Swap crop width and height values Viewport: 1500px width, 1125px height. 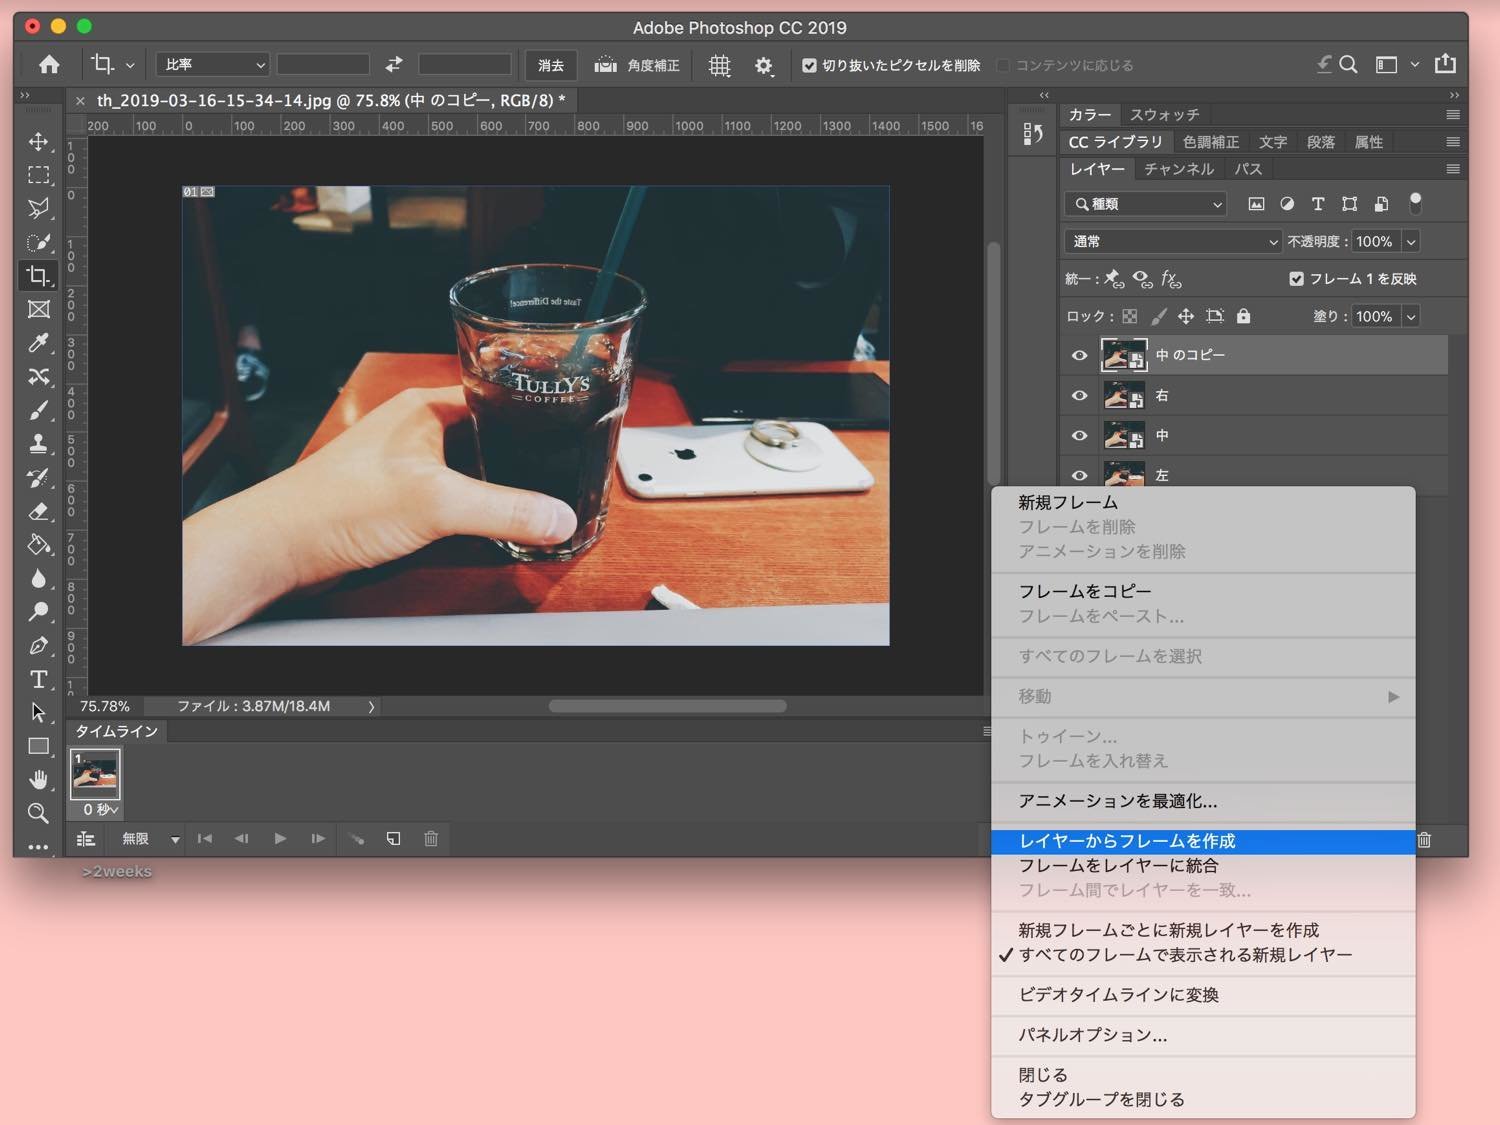coord(394,65)
